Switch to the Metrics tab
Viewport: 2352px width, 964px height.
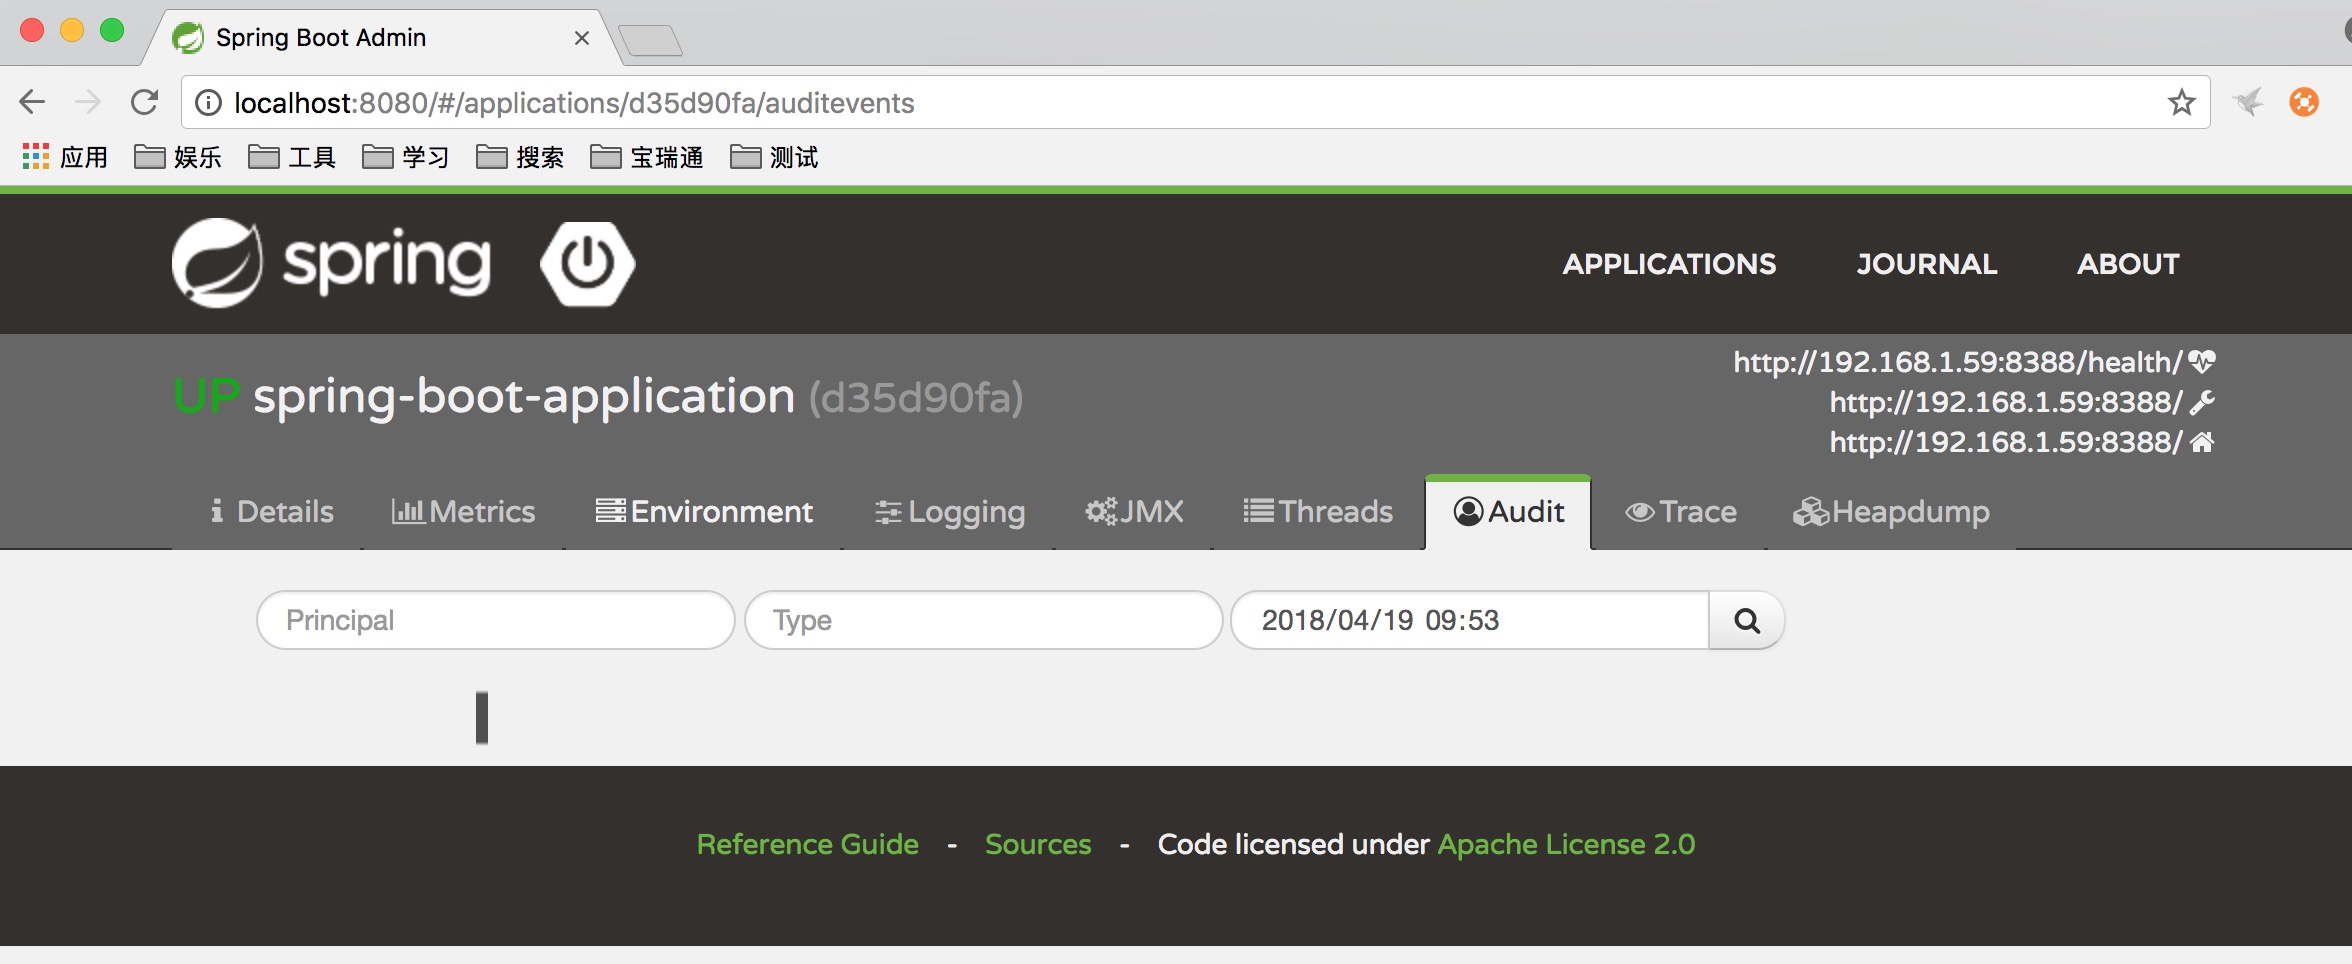tap(463, 512)
